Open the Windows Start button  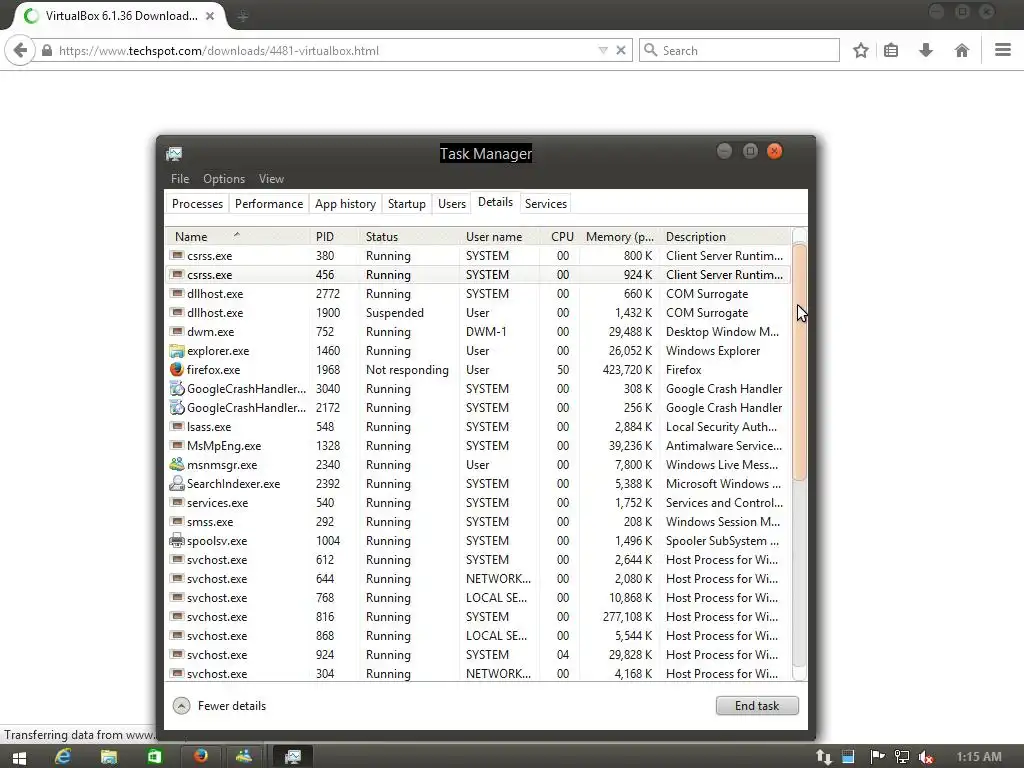pos(19,757)
